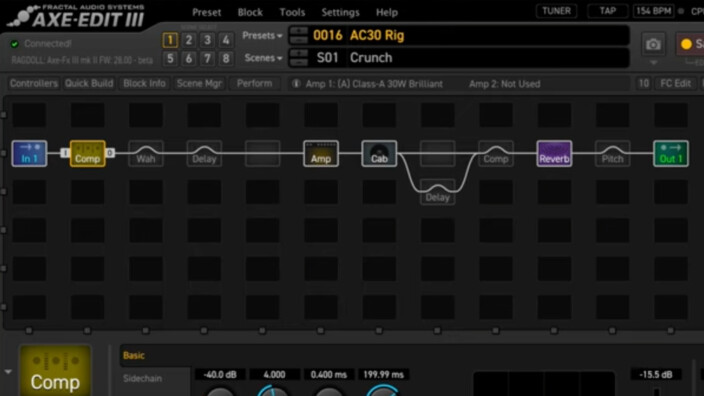Switch to scene 5
This screenshot has width=704, height=396.
coord(170,58)
